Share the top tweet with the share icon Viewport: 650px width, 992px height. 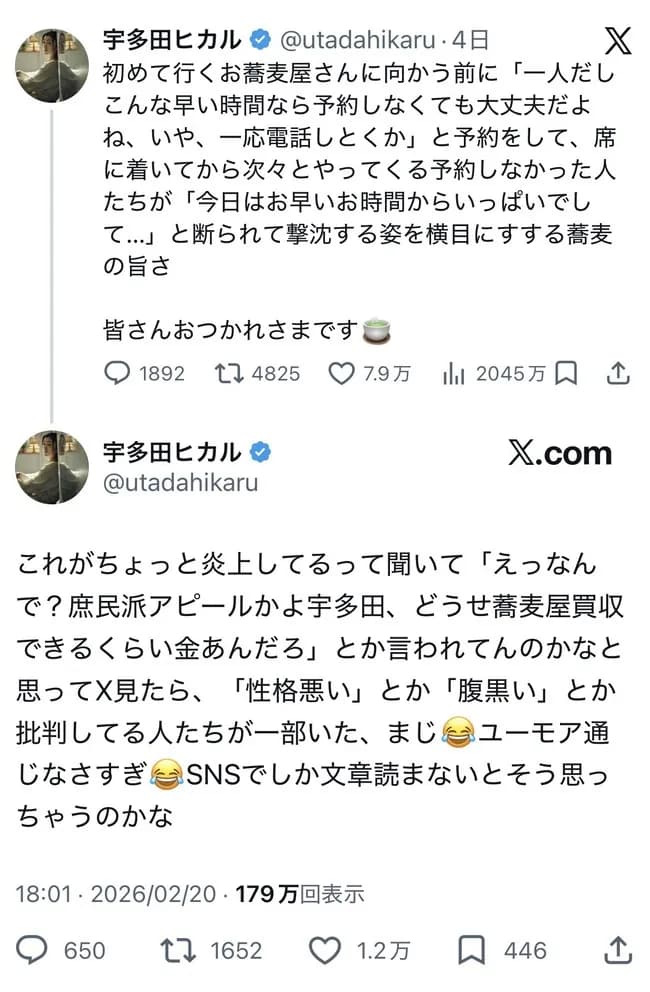pos(617,374)
